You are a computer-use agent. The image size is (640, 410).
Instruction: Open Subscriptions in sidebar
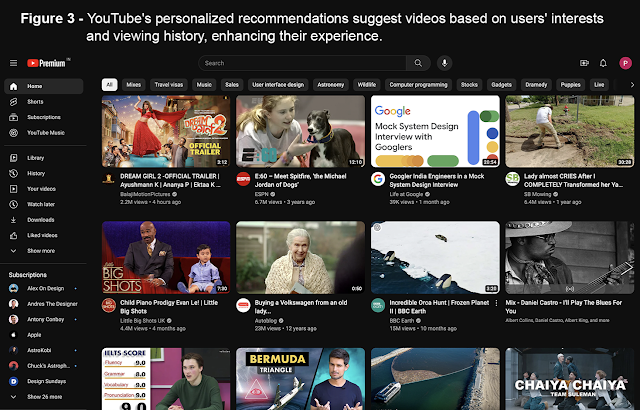(44, 117)
